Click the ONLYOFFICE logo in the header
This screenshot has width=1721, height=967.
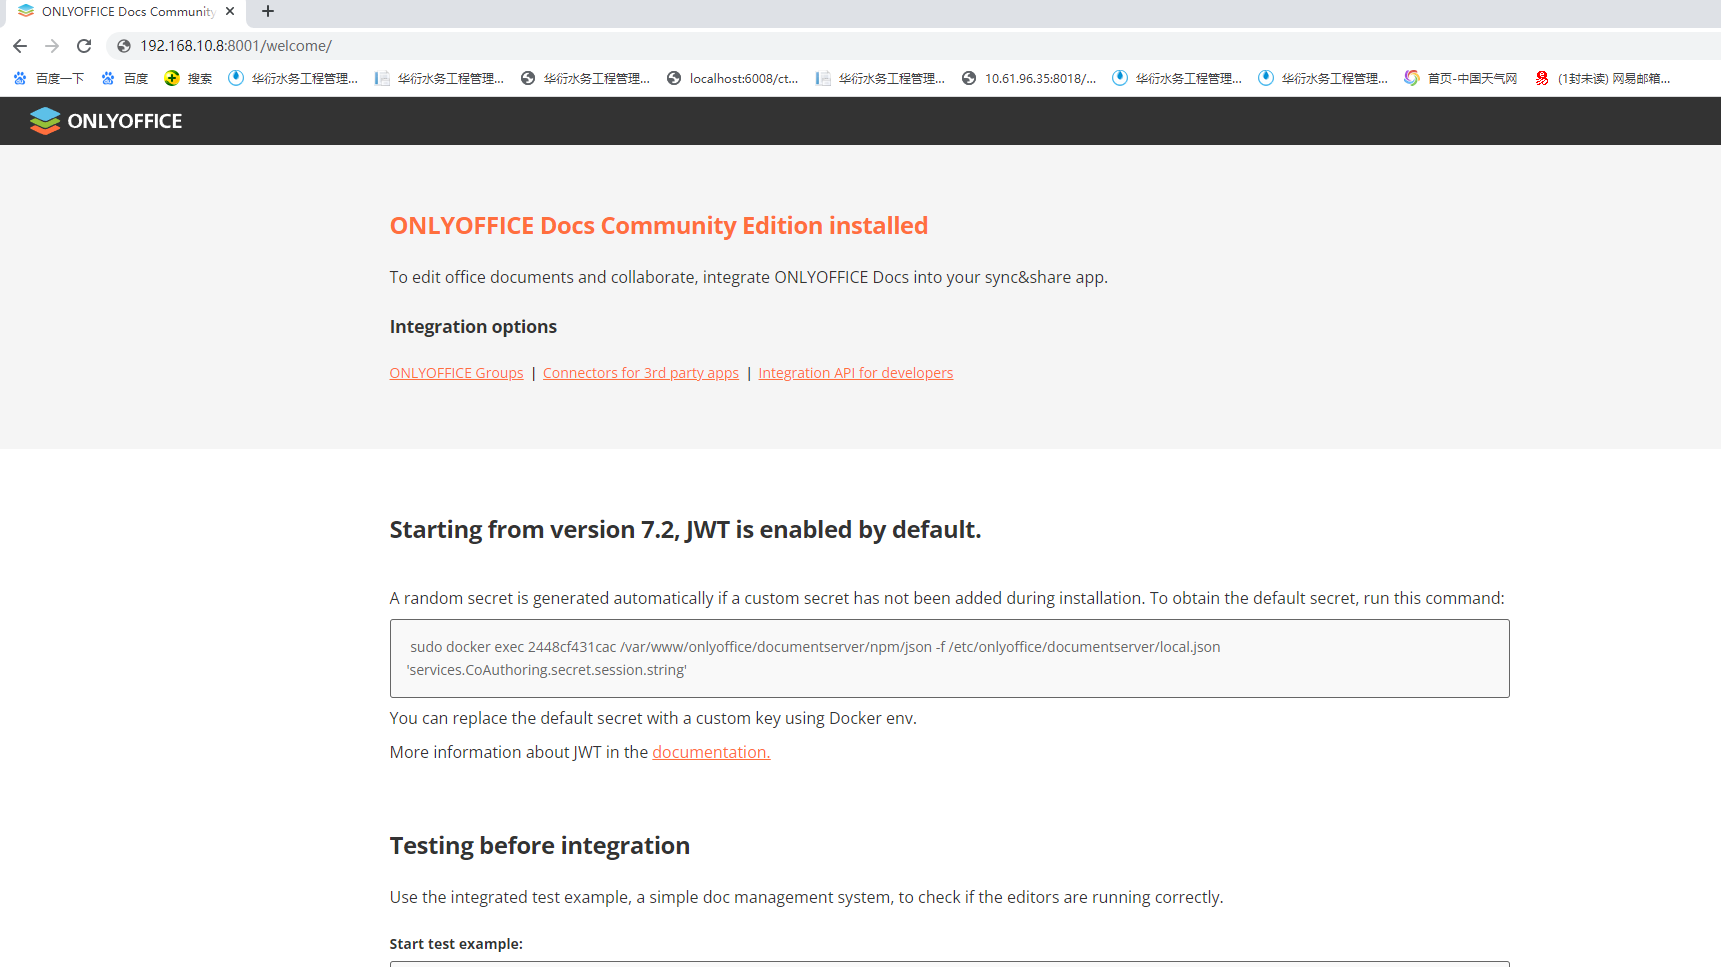[x=106, y=121]
